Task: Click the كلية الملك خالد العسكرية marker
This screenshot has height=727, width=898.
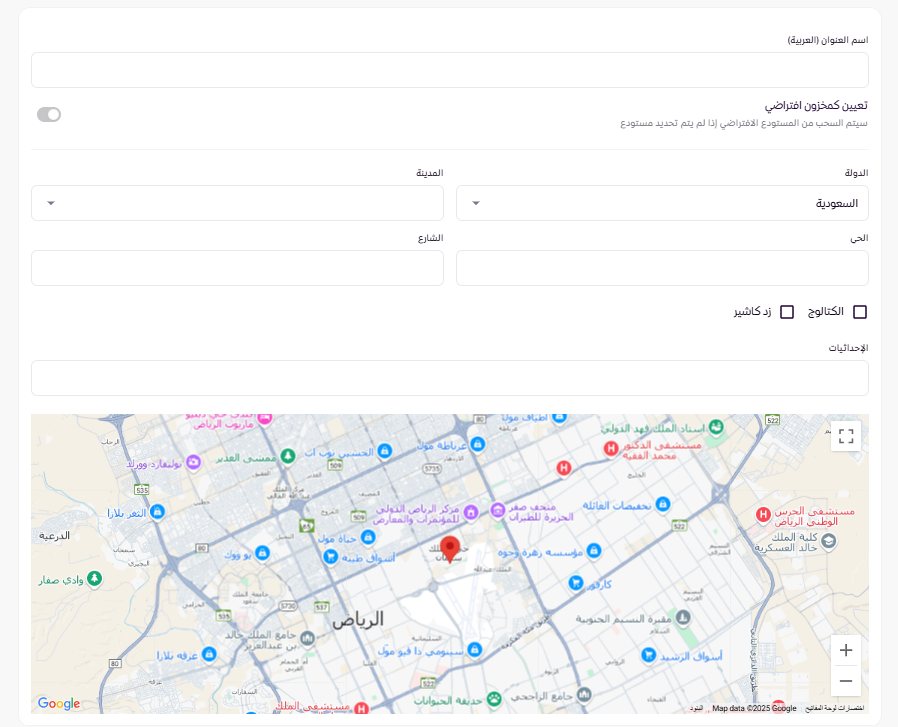Action: (828, 541)
